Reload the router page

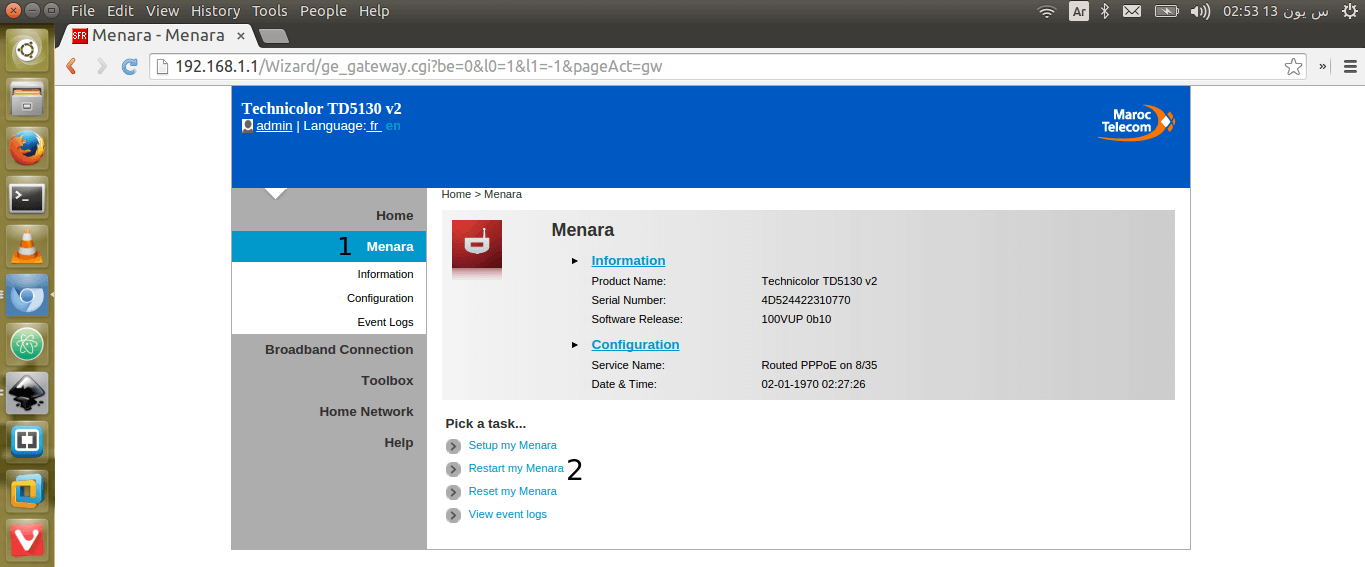pos(129,67)
